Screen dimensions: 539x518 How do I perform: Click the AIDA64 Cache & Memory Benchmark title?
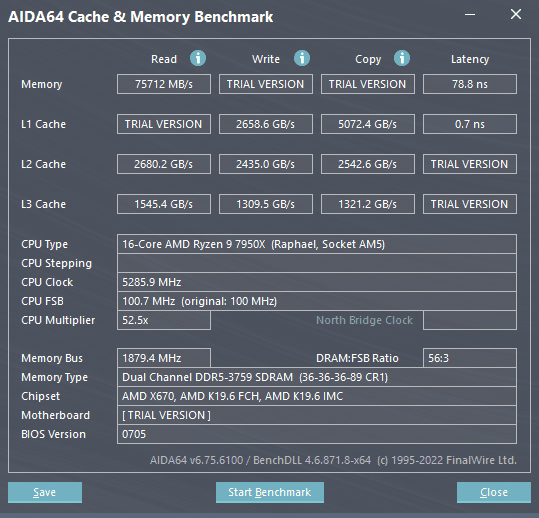click(x=141, y=17)
